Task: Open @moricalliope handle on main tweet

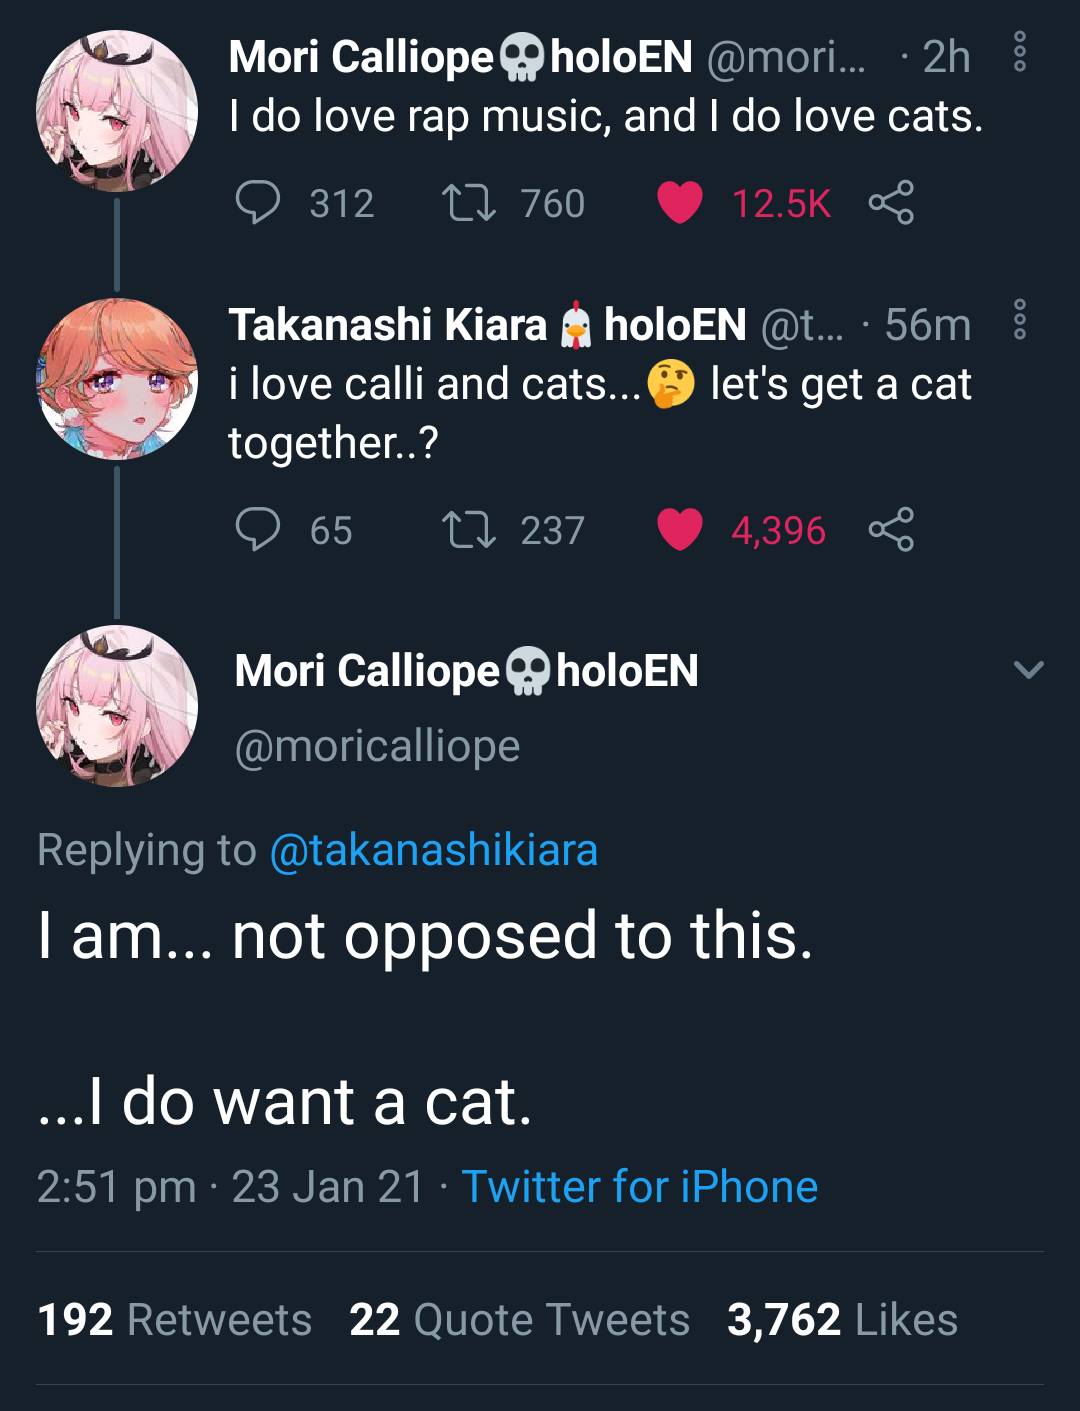Action: click(x=377, y=746)
